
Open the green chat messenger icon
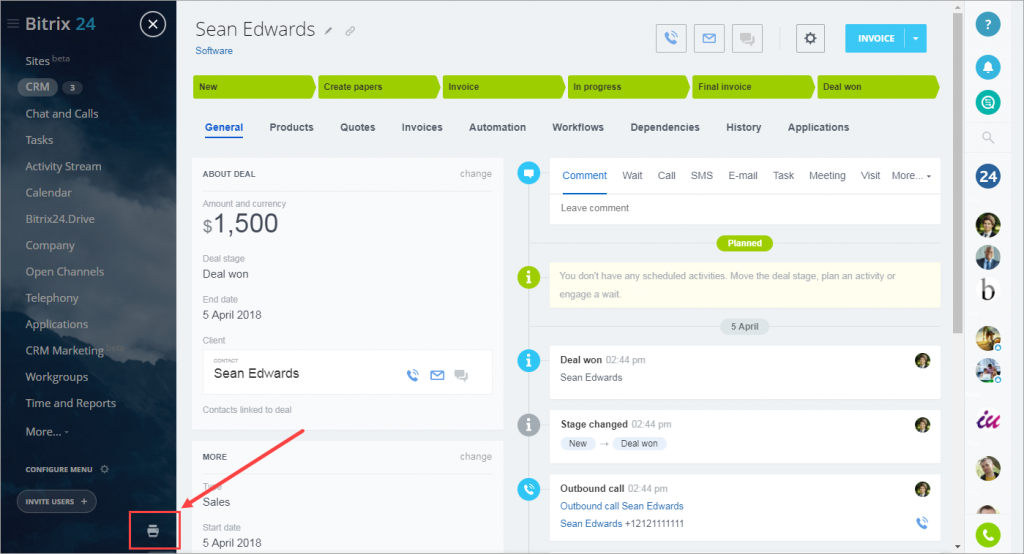coord(988,103)
